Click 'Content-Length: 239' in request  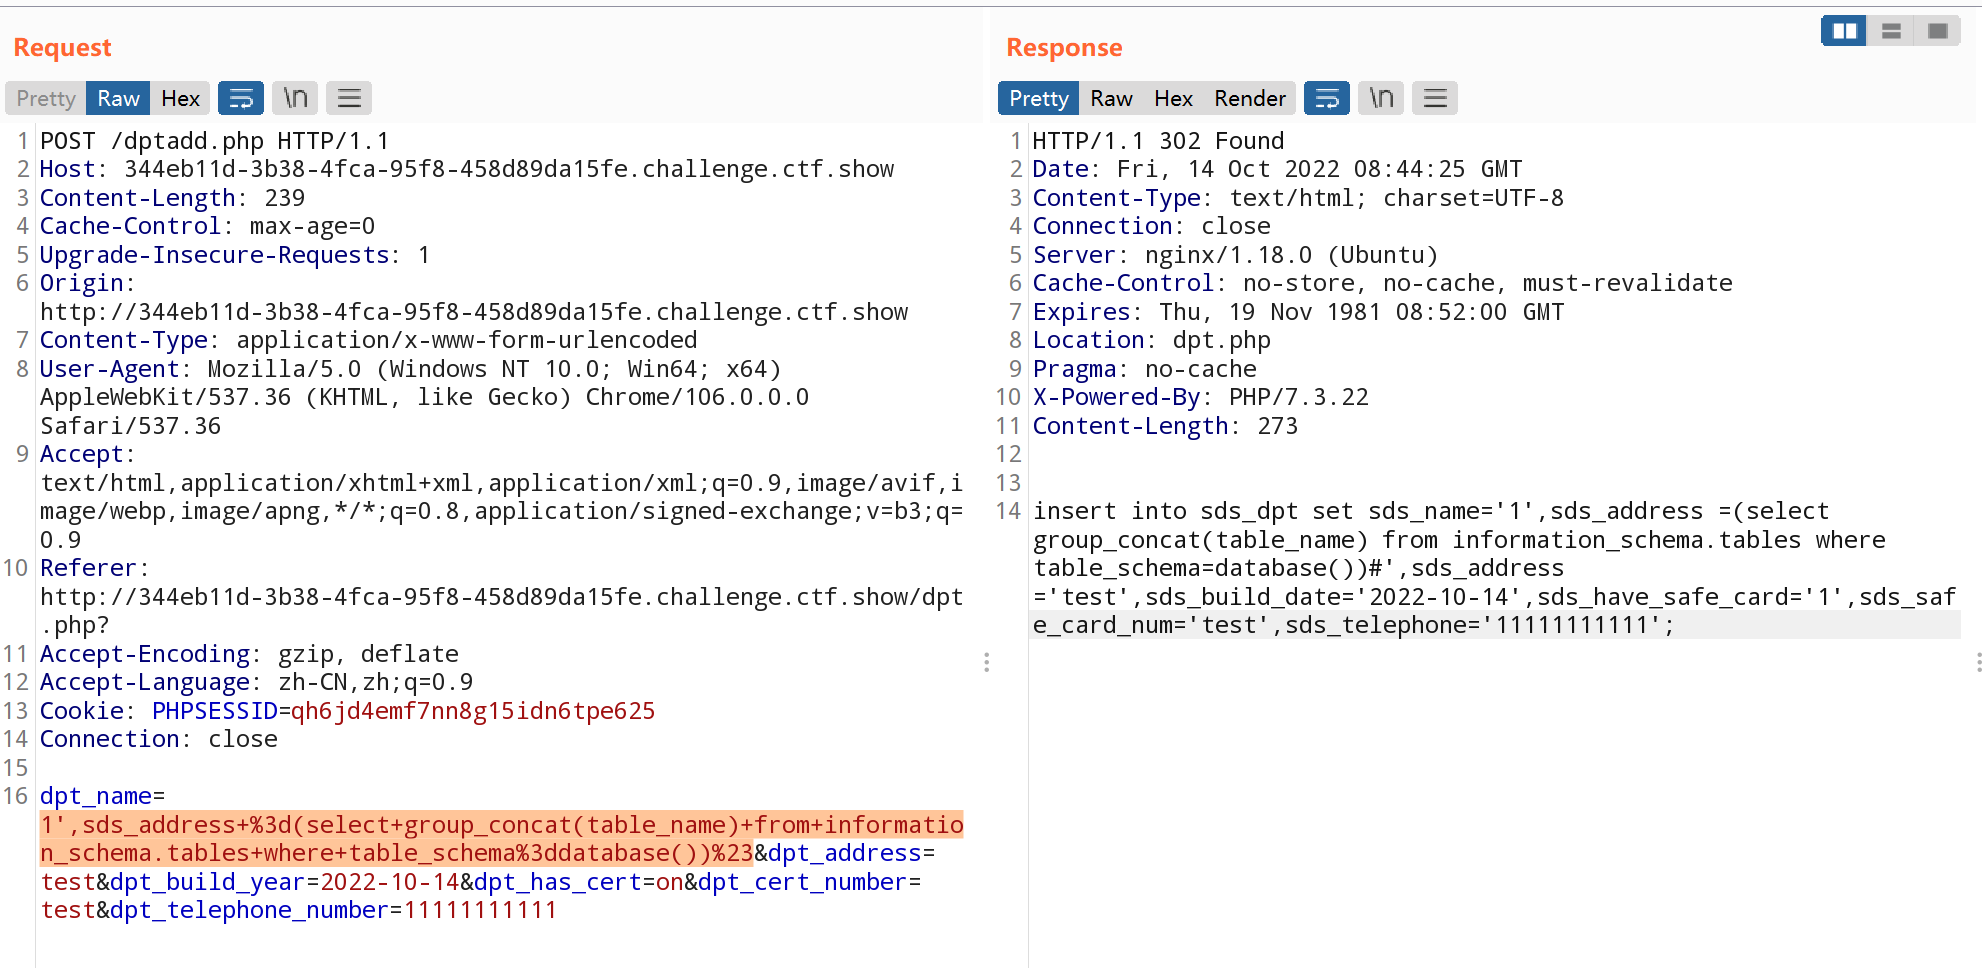(172, 198)
